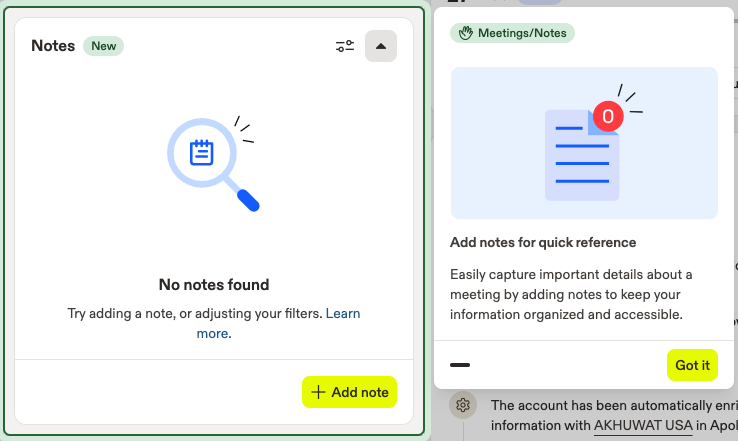Click the gear icon beside enrichment message
This screenshot has width=738, height=441.
point(462,405)
